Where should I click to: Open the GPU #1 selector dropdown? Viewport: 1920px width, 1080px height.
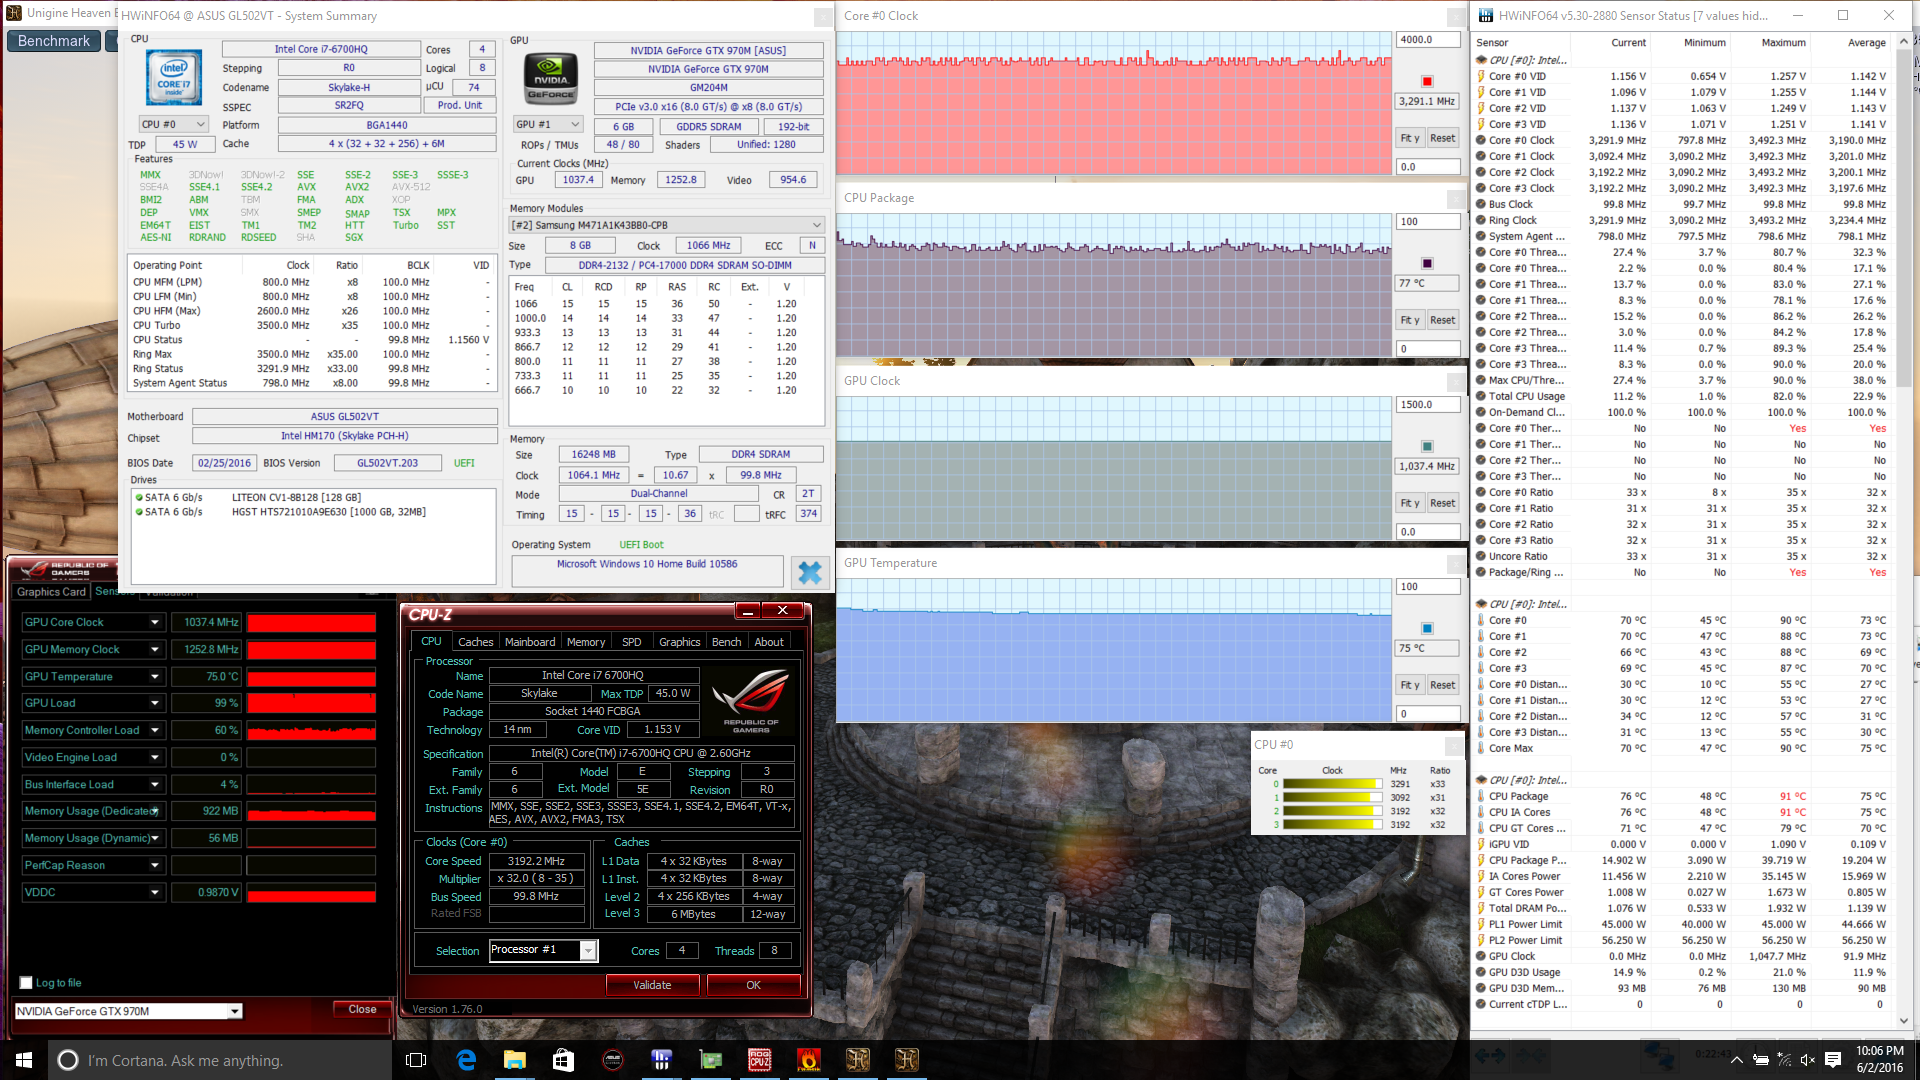coord(547,125)
